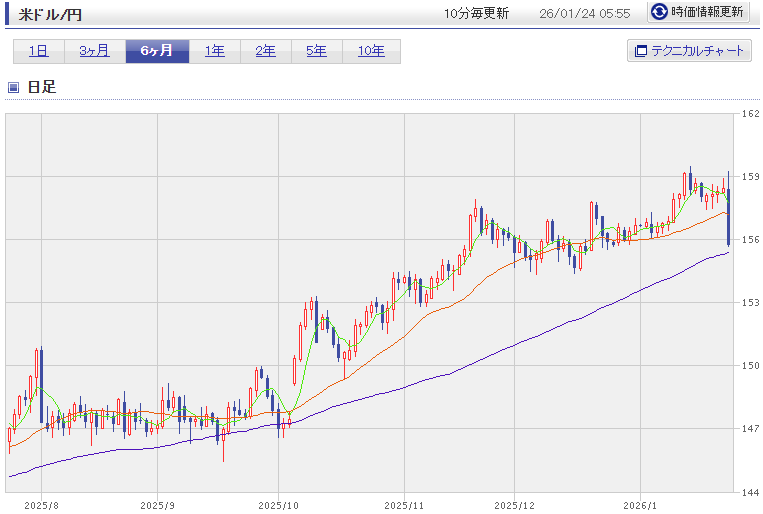The height and width of the screenshot is (514, 763).
Task: Click the 2025/10 label on the date axis
Action: tap(278, 506)
